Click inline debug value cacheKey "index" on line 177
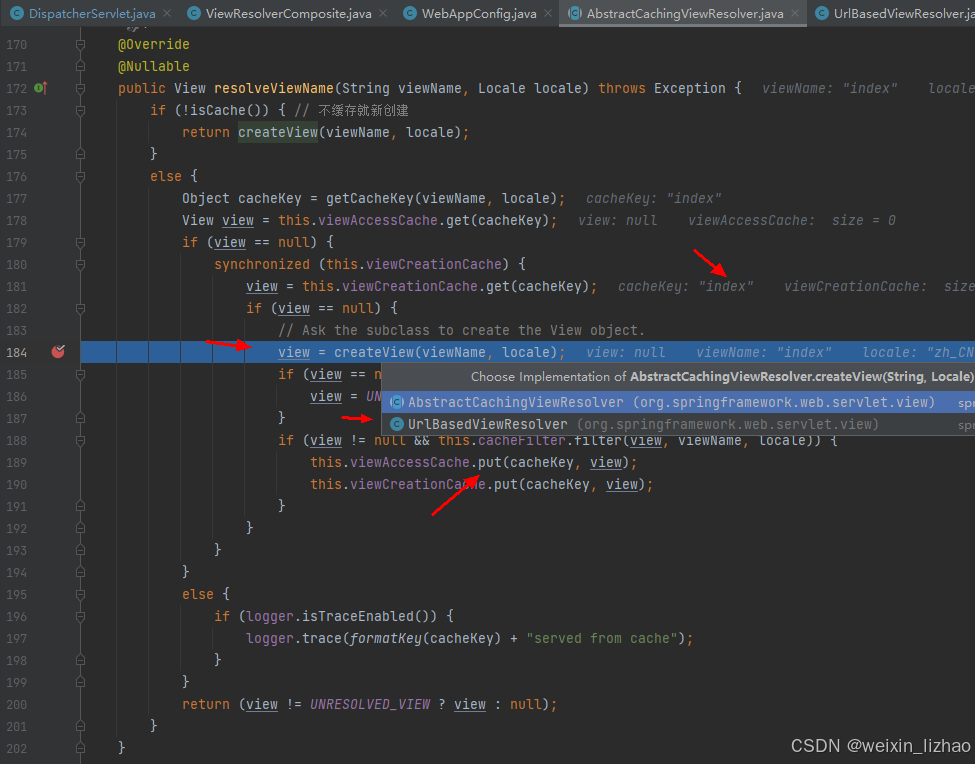 [x=654, y=198]
